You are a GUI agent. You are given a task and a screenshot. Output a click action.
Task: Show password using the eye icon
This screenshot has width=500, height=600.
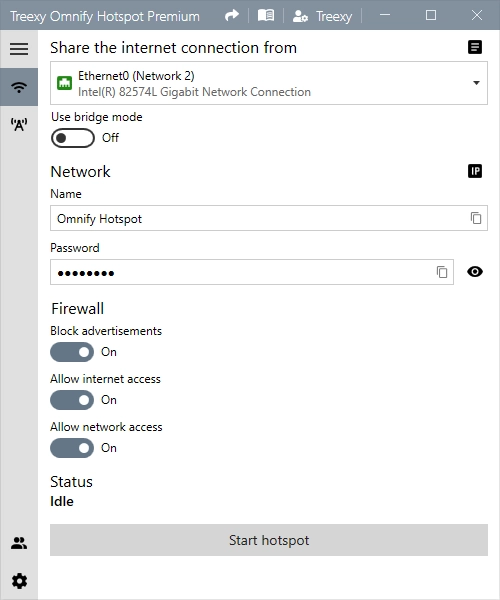[x=475, y=272]
